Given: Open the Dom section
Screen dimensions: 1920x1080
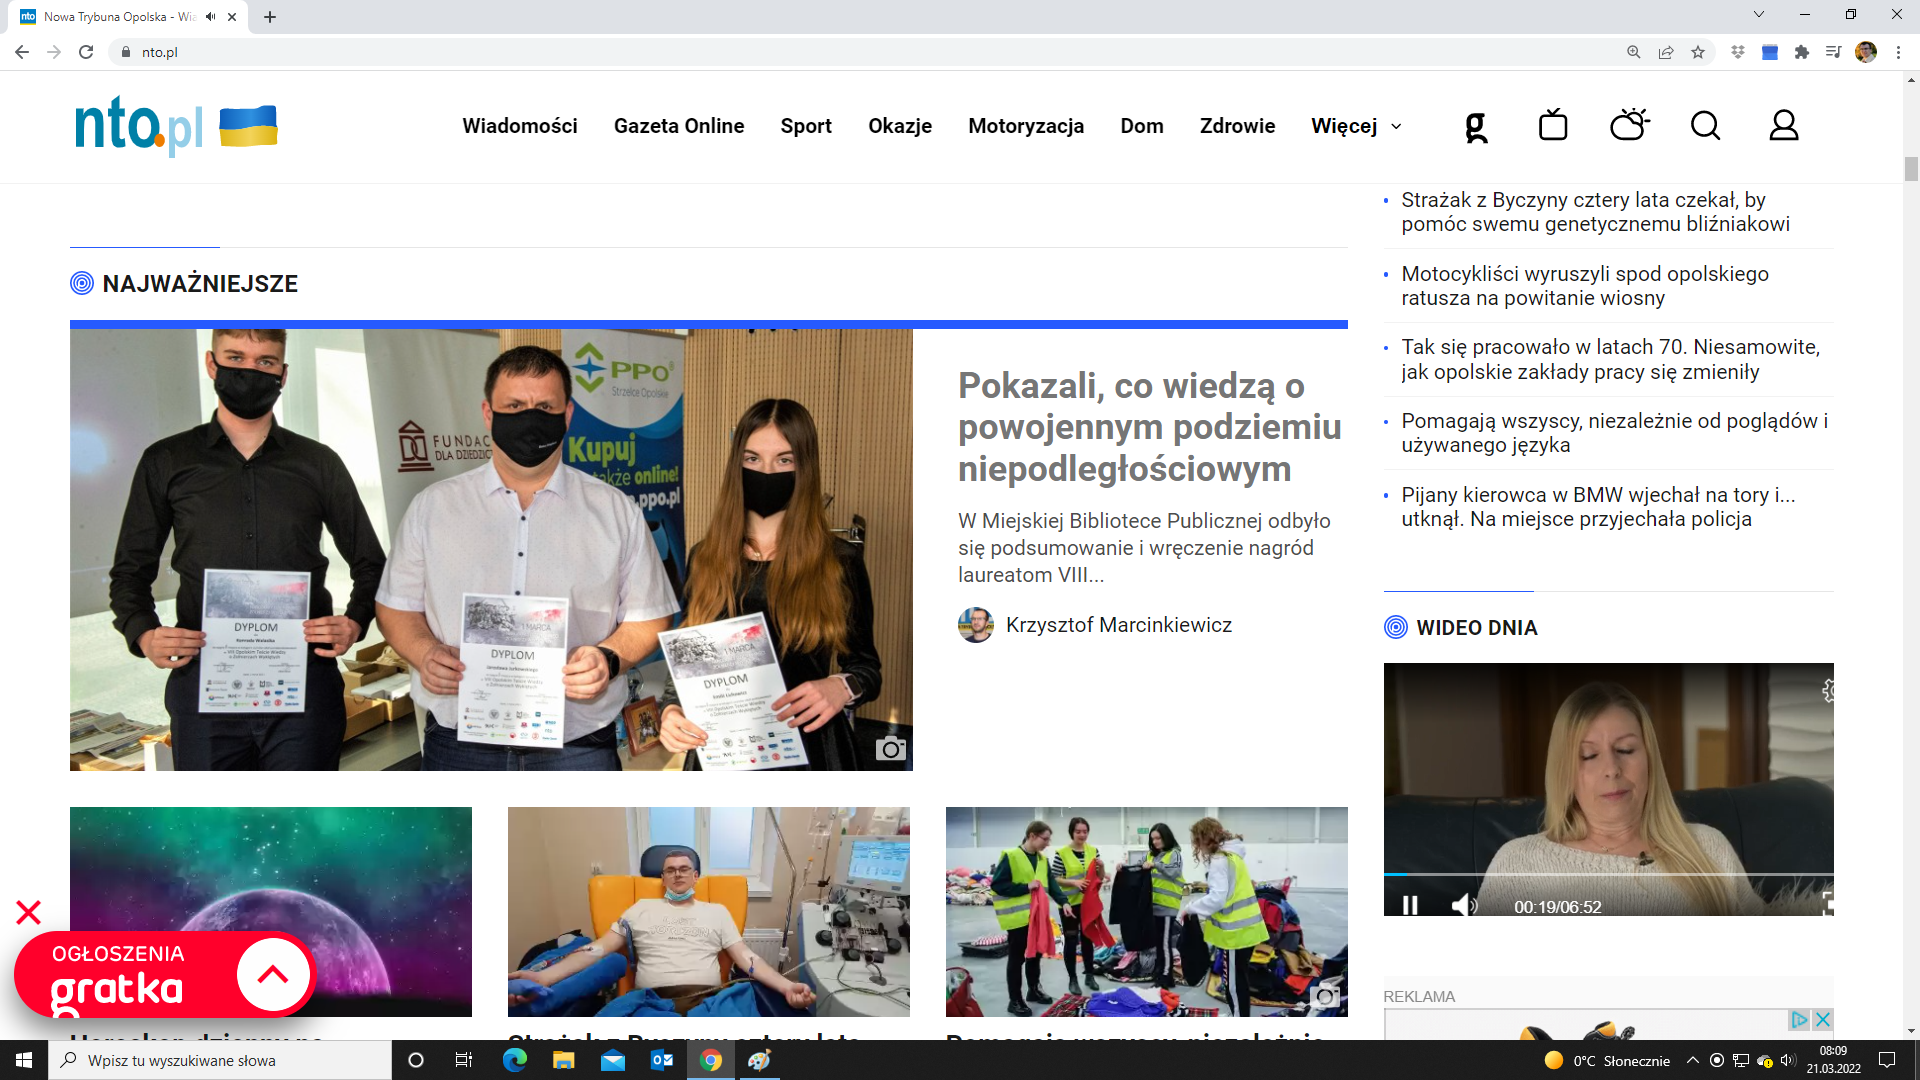Looking at the screenshot, I should (1142, 126).
